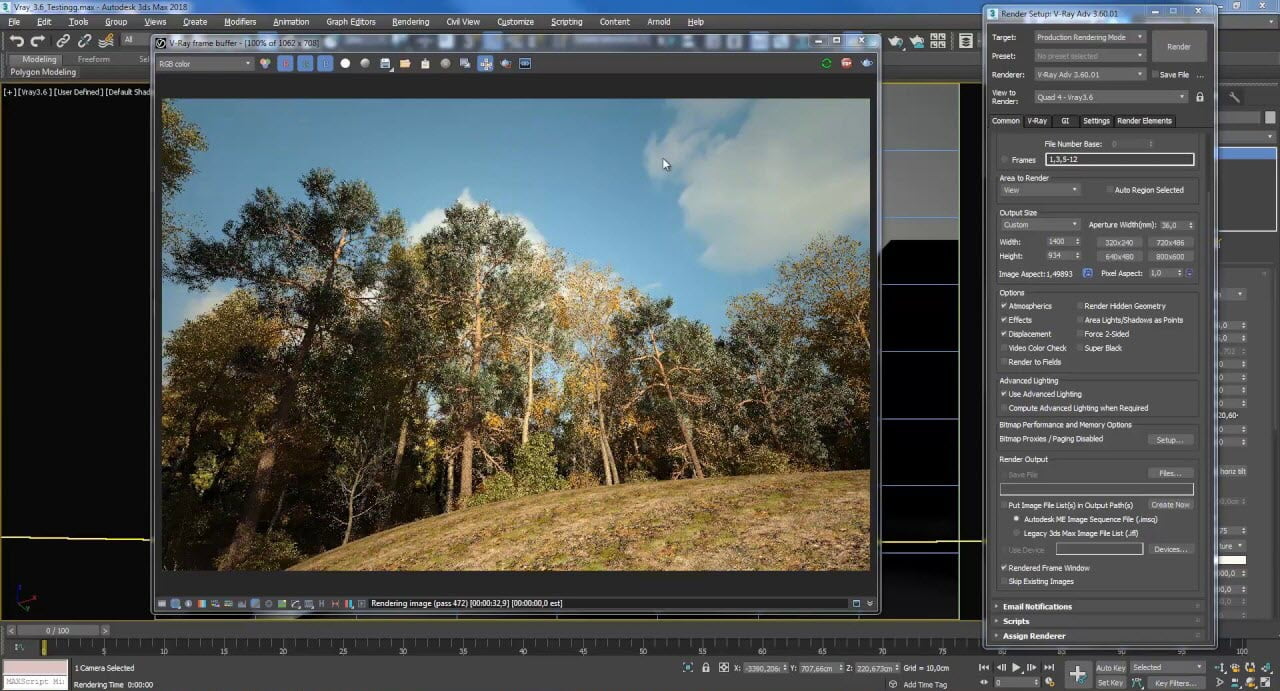Load image into V-Ray frame buffer
This screenshot has width=1280, height=691.
pyautogui.click(x=405, y=63)
